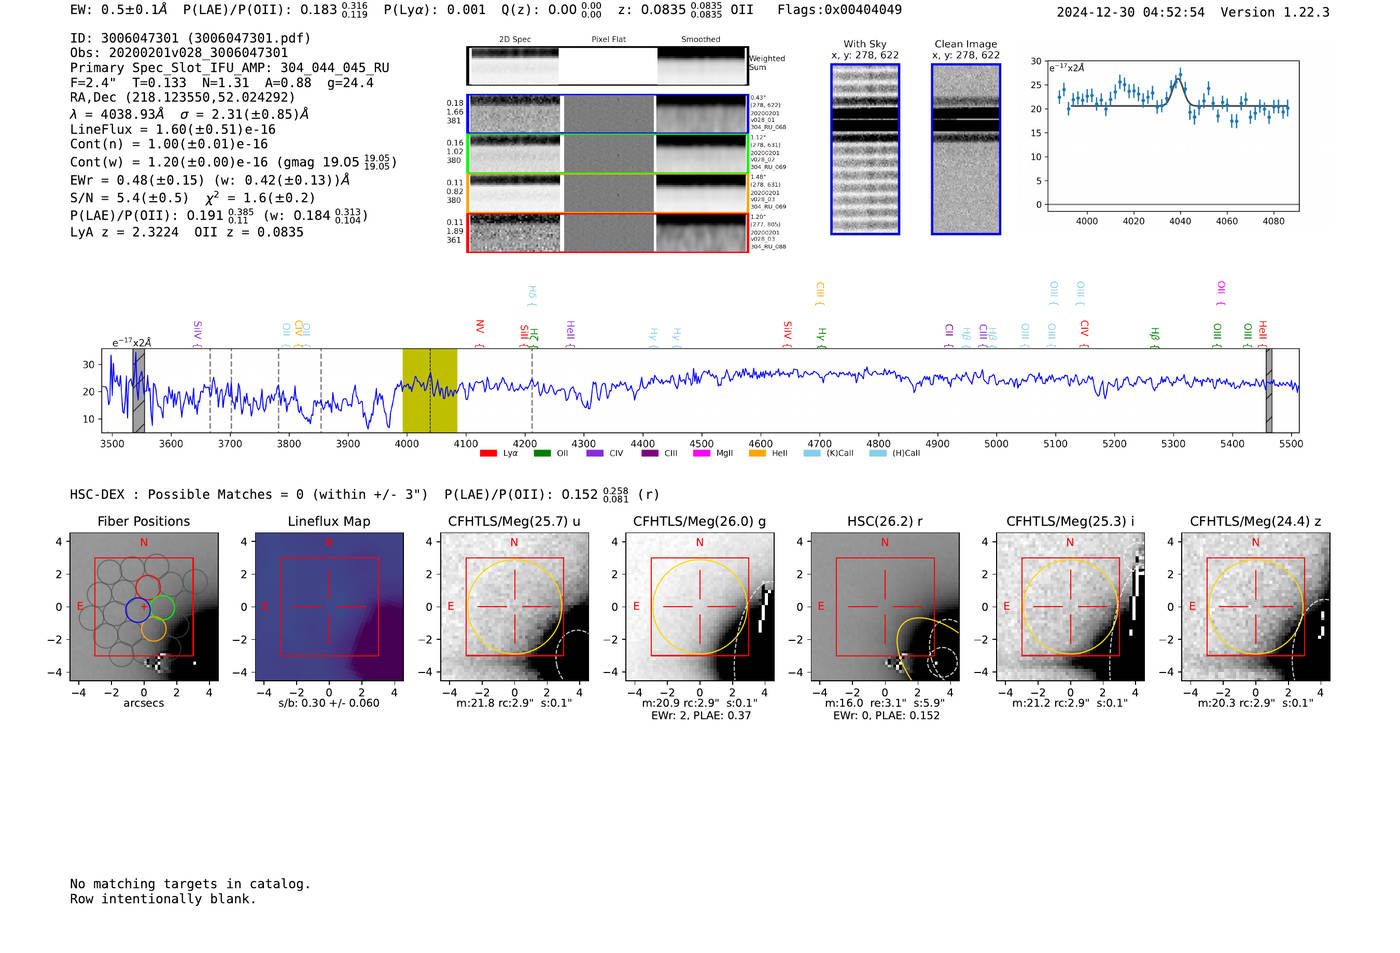The height and width of the screenshot is (953, 1400).
Task: Click the 'Row intentionally blank.' text
Action: (163, 899)
